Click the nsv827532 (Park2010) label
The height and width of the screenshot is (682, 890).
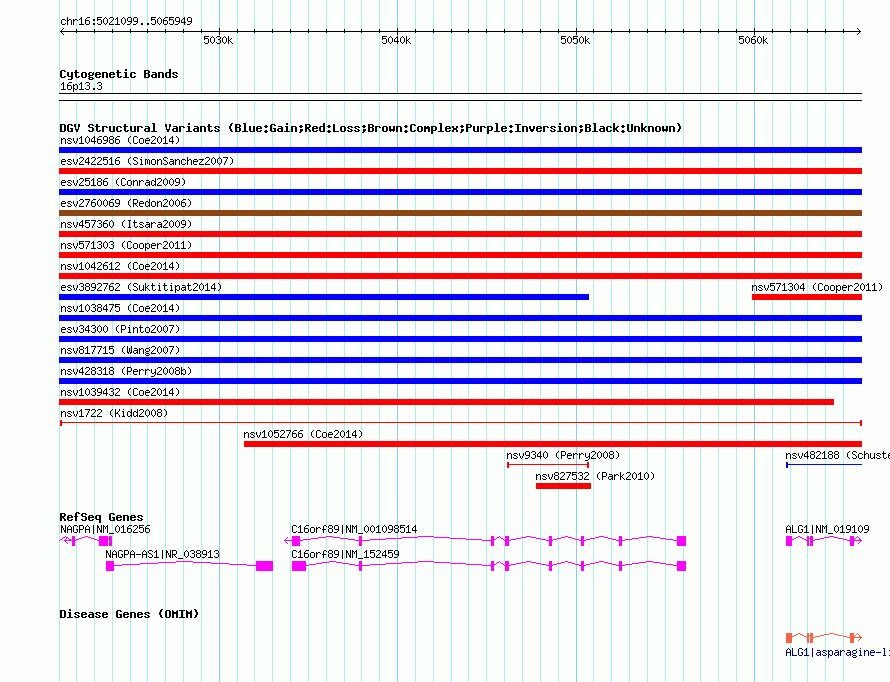[x=595, y=476]
